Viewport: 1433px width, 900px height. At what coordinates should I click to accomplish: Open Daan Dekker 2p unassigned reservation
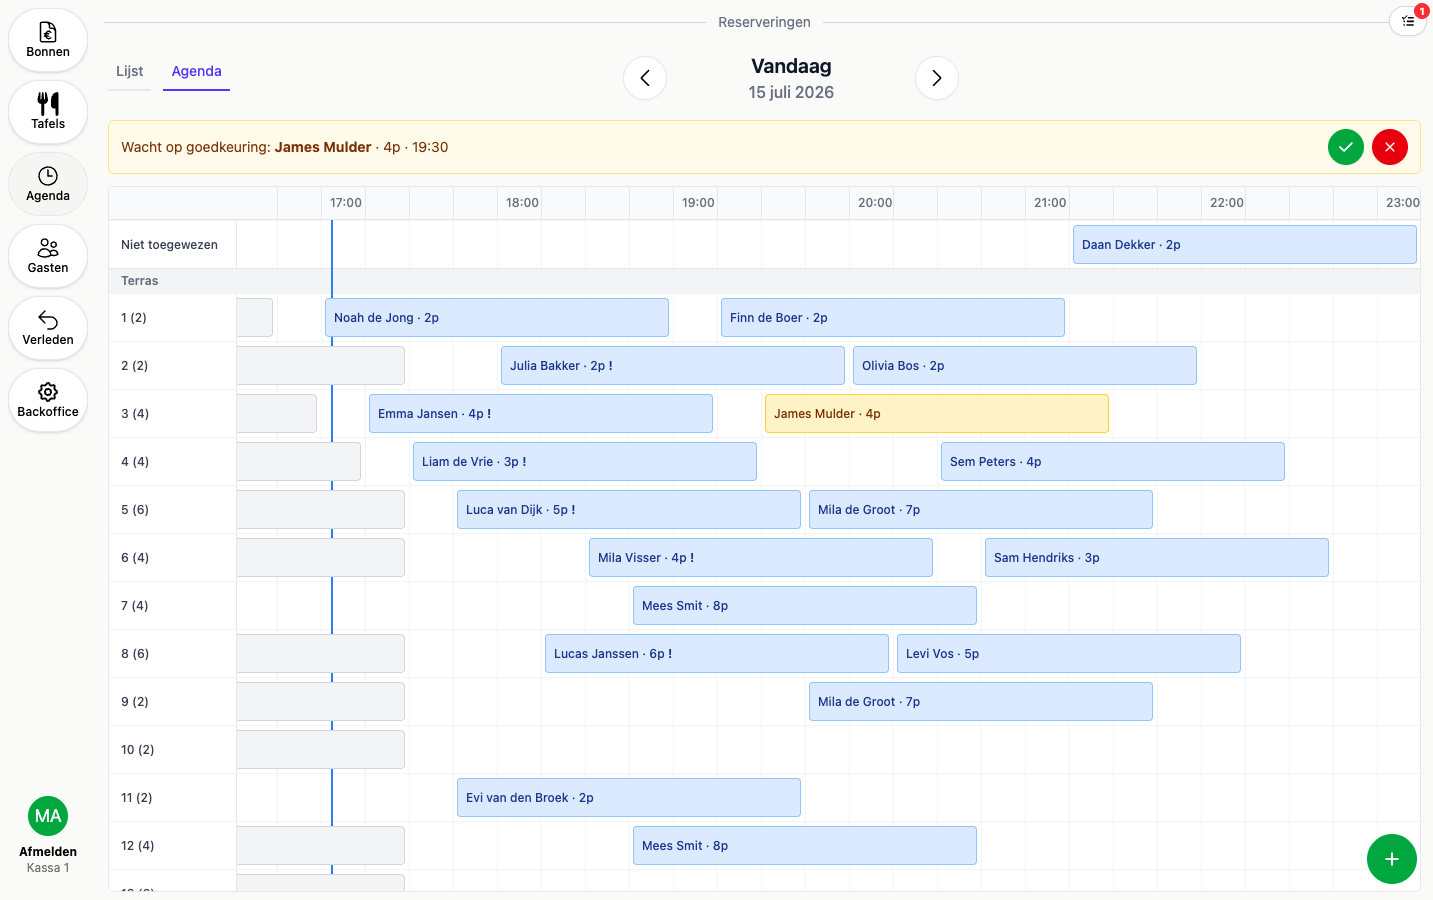click(1245, 245)
